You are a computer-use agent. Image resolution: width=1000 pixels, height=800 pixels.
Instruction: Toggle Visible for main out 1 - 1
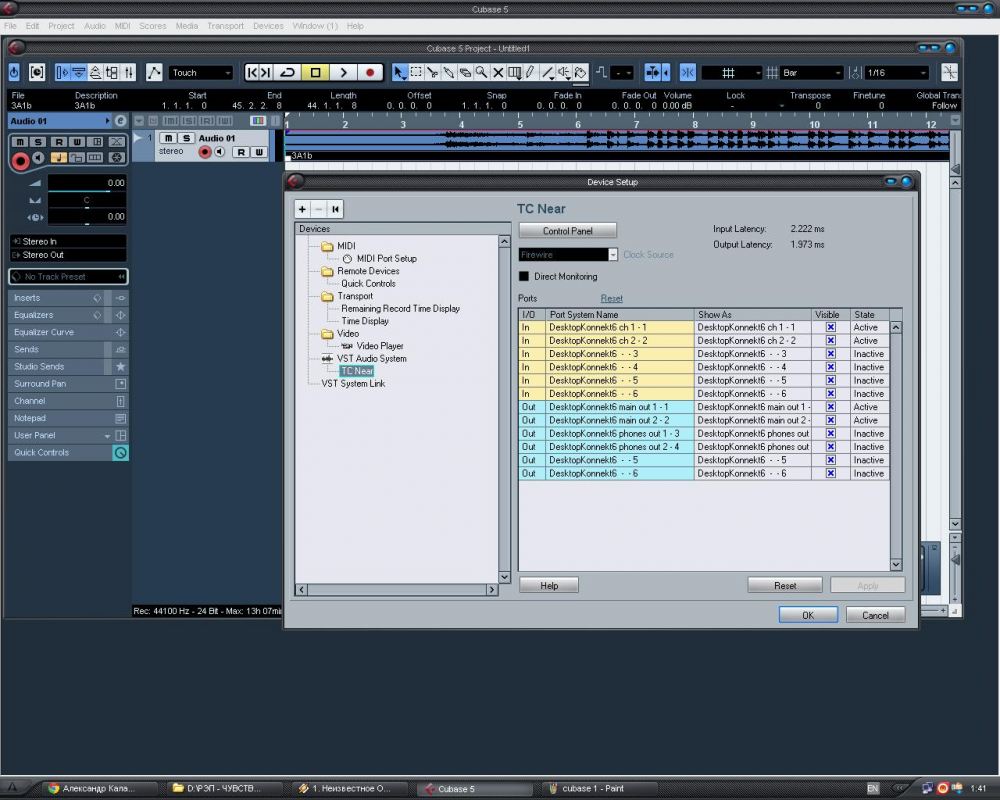830,407
